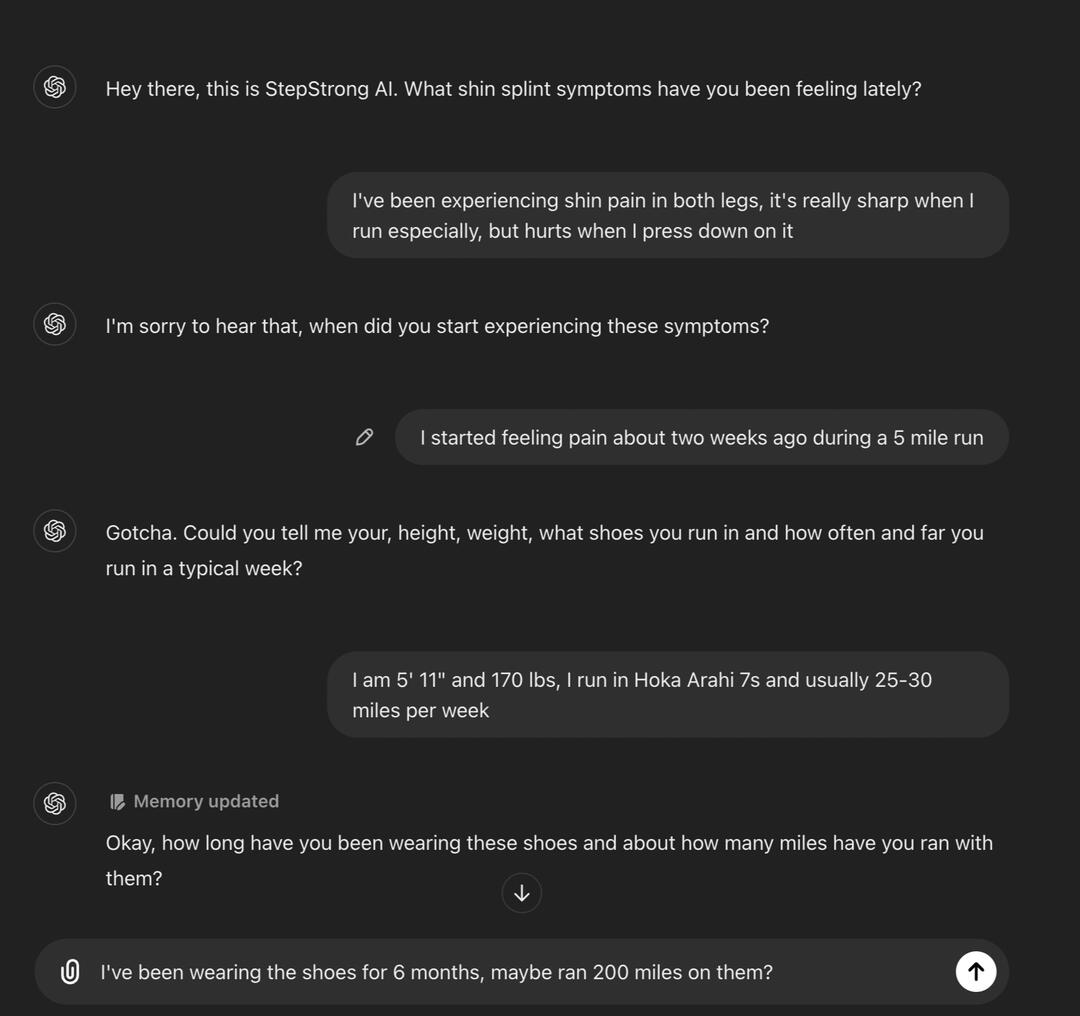This screenshot has height=1016, width=1080.
Task: Open the "Memory updated" label
Action: coord(206,801)
